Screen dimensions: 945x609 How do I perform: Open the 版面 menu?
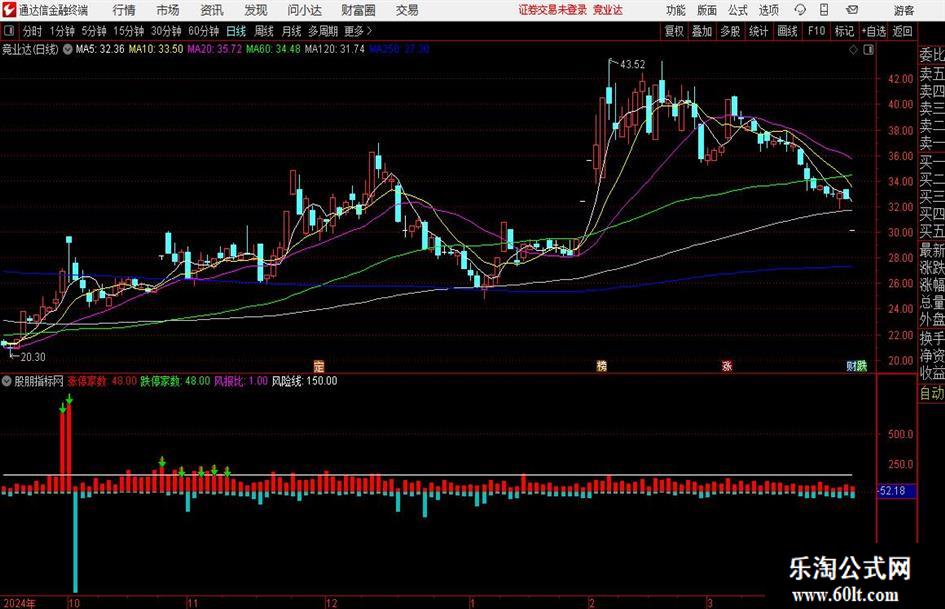[707, 10]
